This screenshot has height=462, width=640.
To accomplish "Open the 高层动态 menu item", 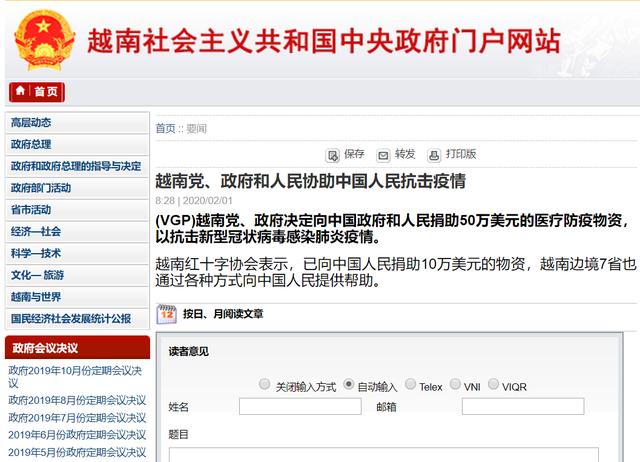I will pos(77,122).
